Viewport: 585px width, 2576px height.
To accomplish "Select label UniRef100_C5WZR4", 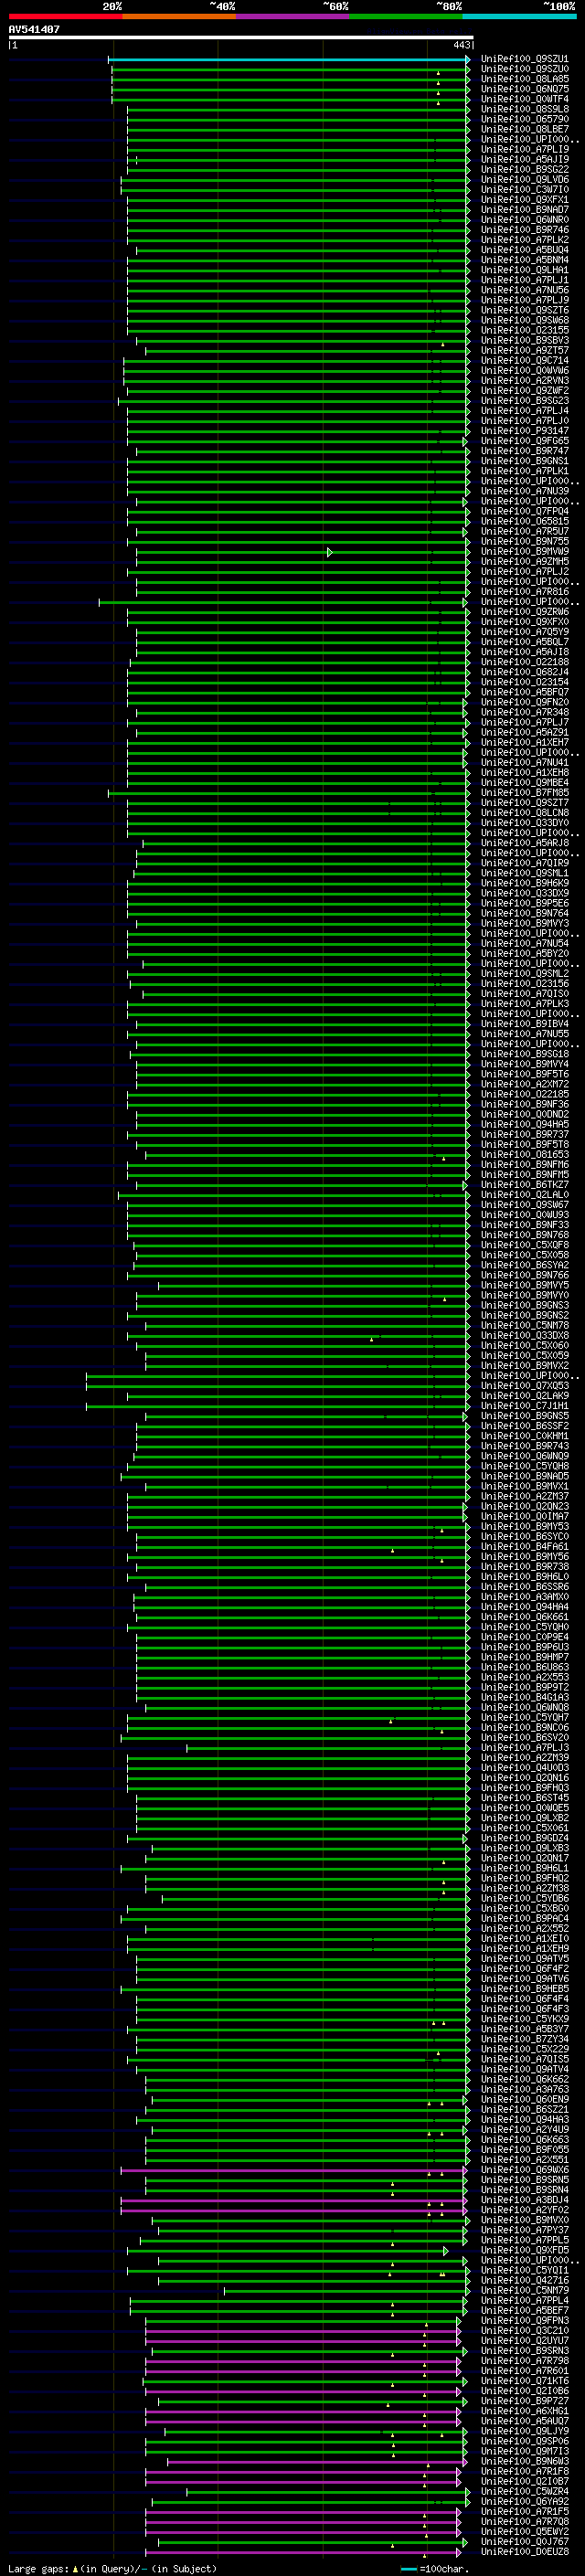I will (525, 2491).
